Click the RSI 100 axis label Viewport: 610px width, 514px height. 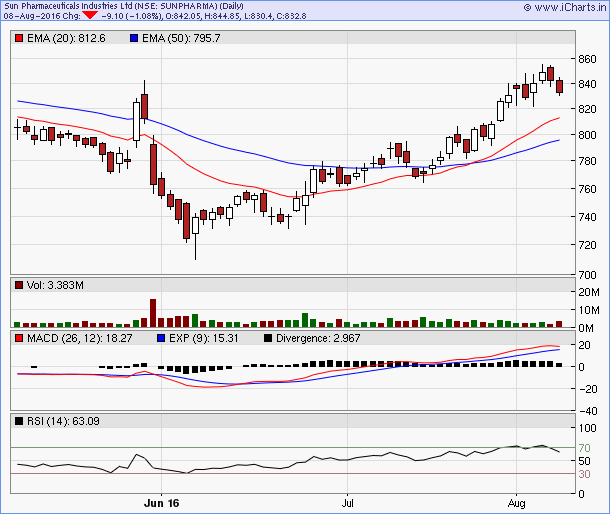[x=587, y=428]
